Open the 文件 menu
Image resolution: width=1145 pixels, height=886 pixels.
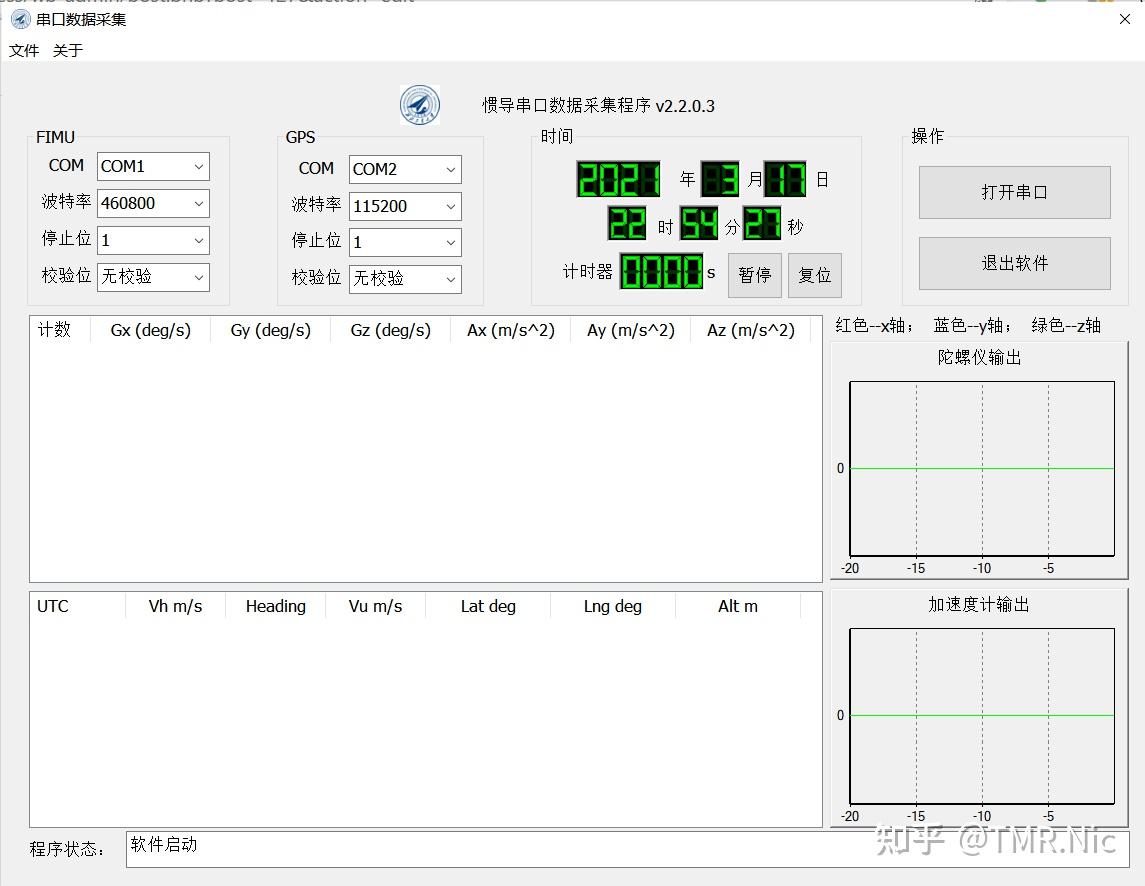coord(24,50)
